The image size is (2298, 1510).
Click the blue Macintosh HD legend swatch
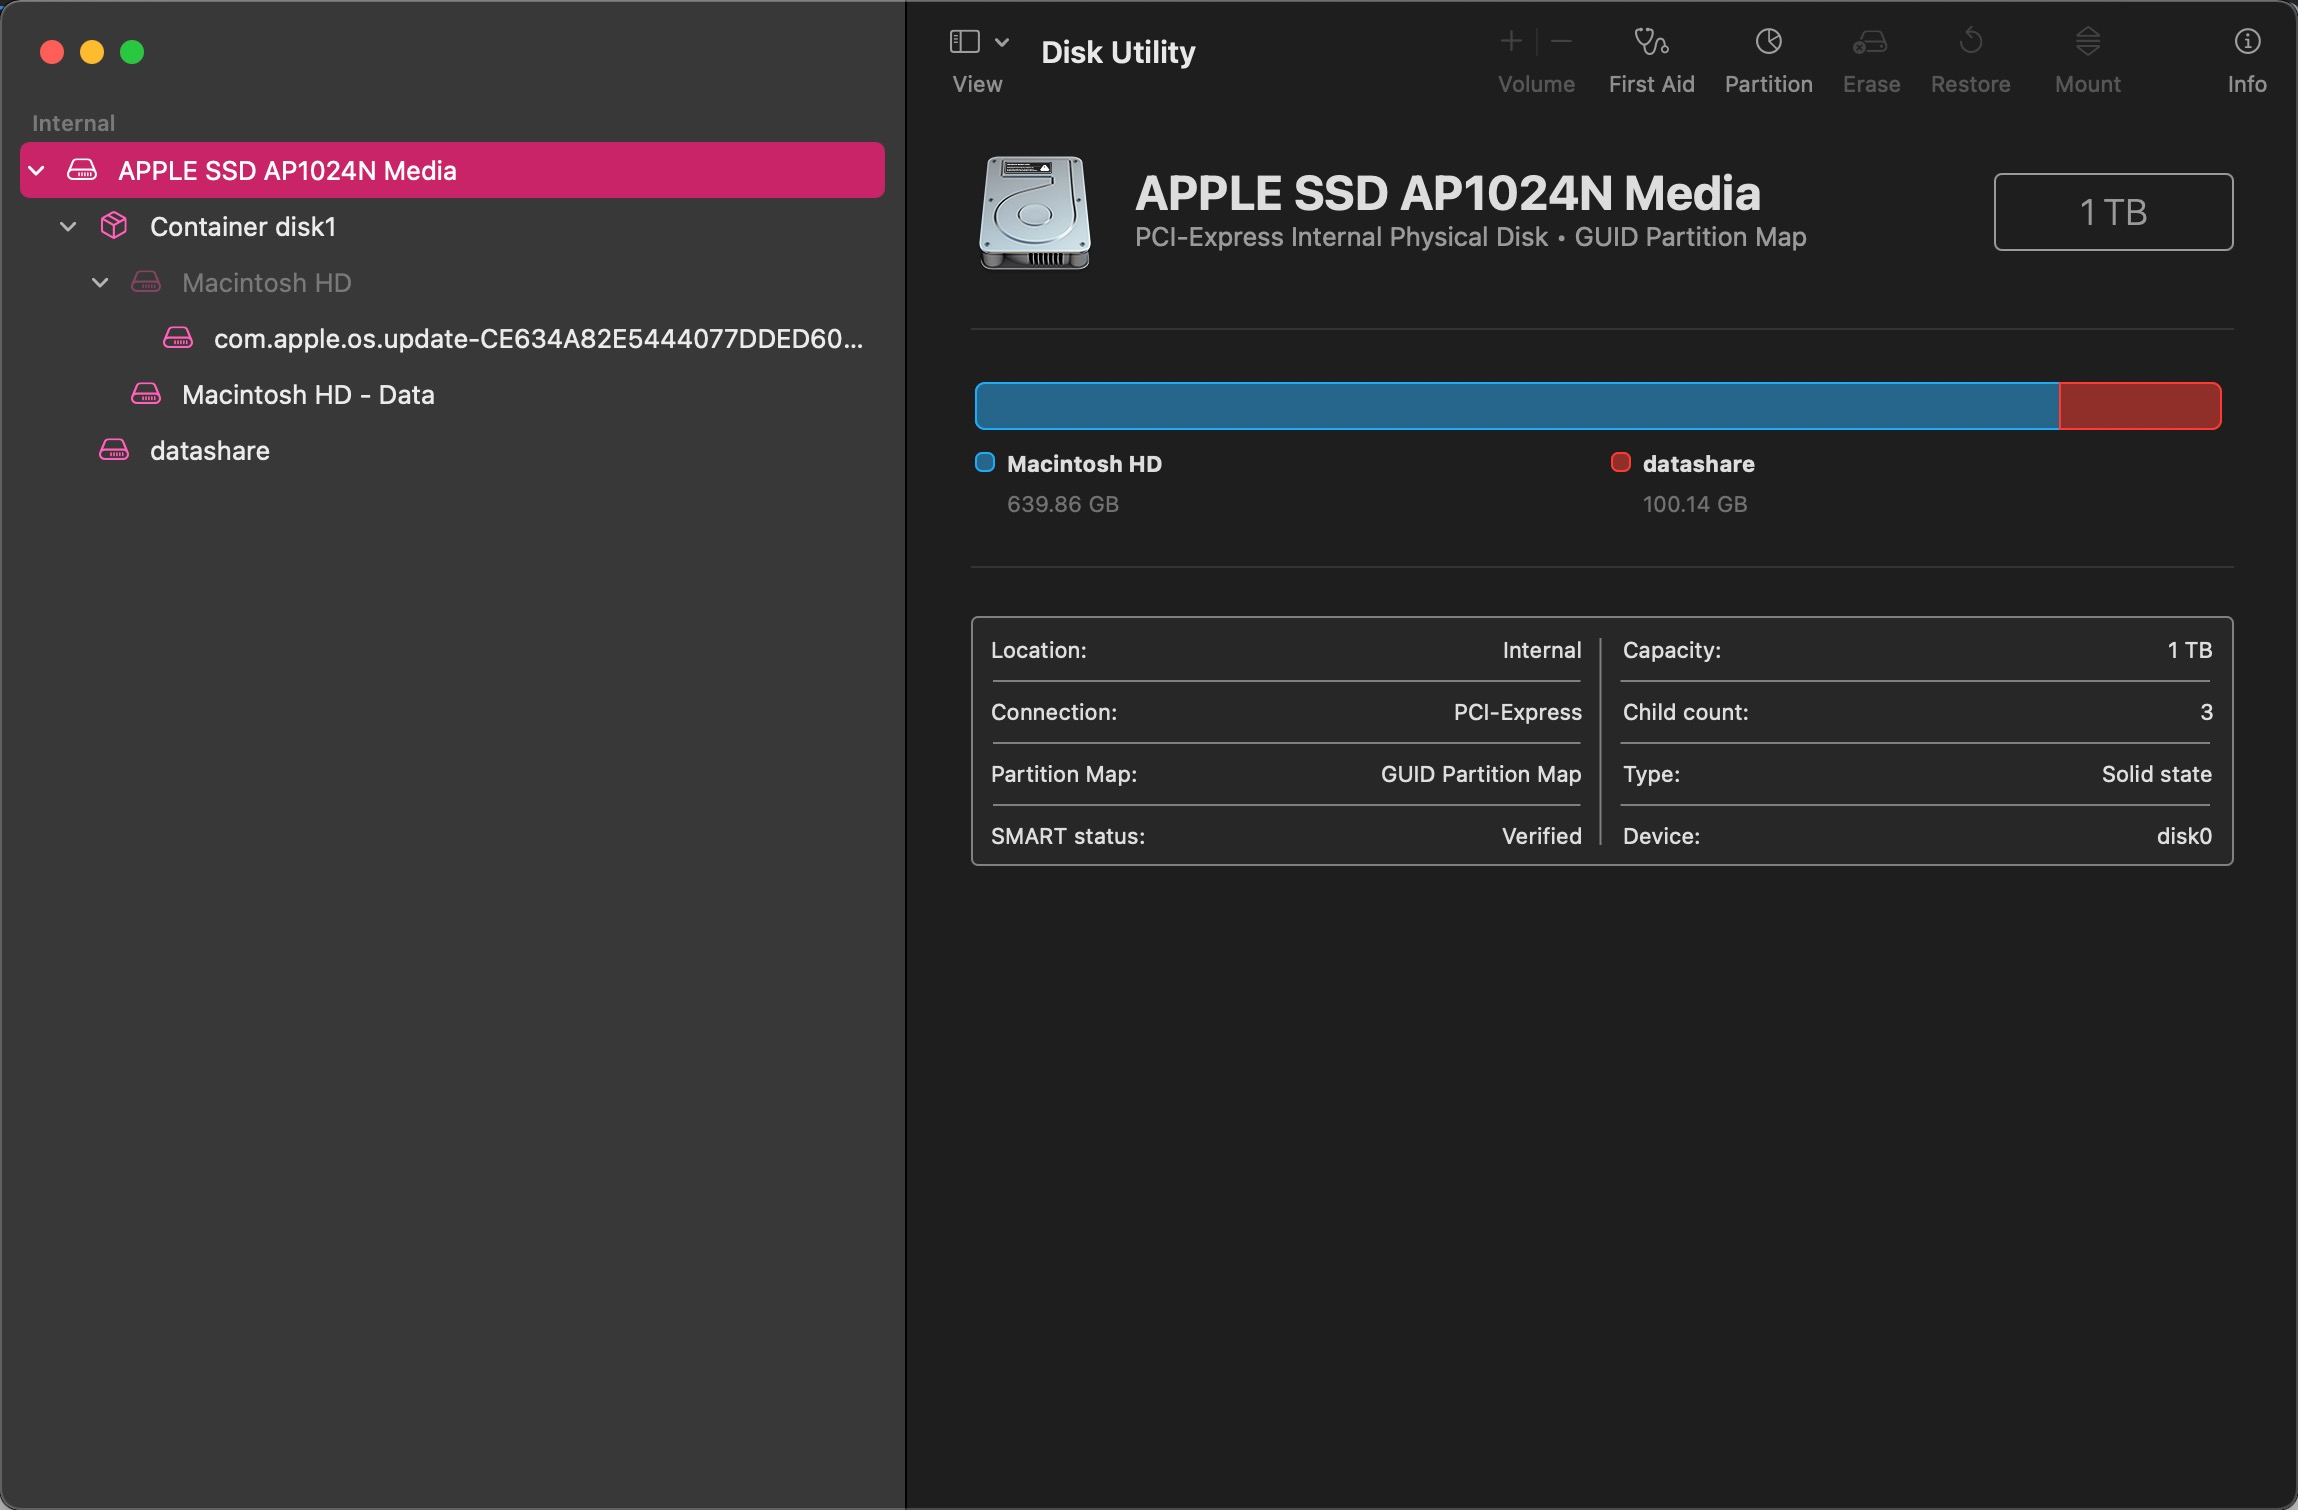point(985,463)
